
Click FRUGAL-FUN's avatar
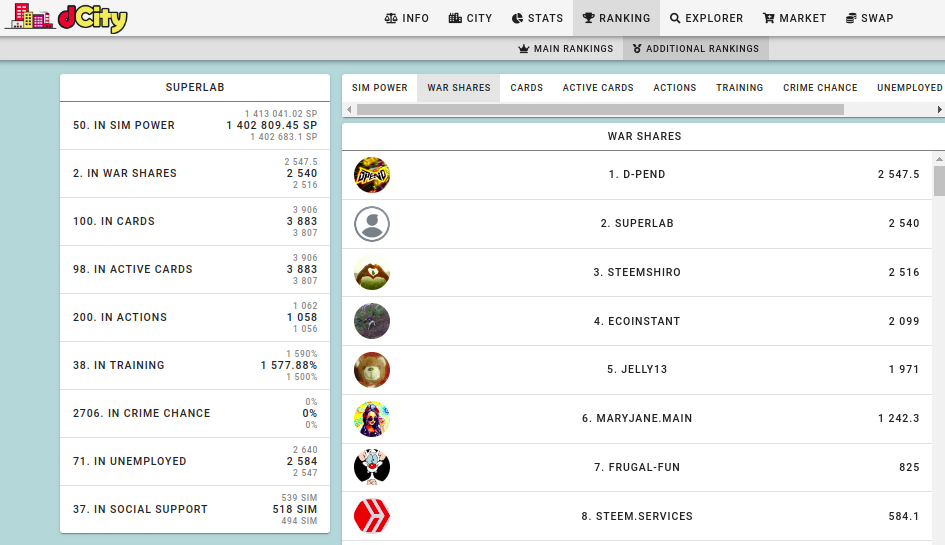coord(372,467)
